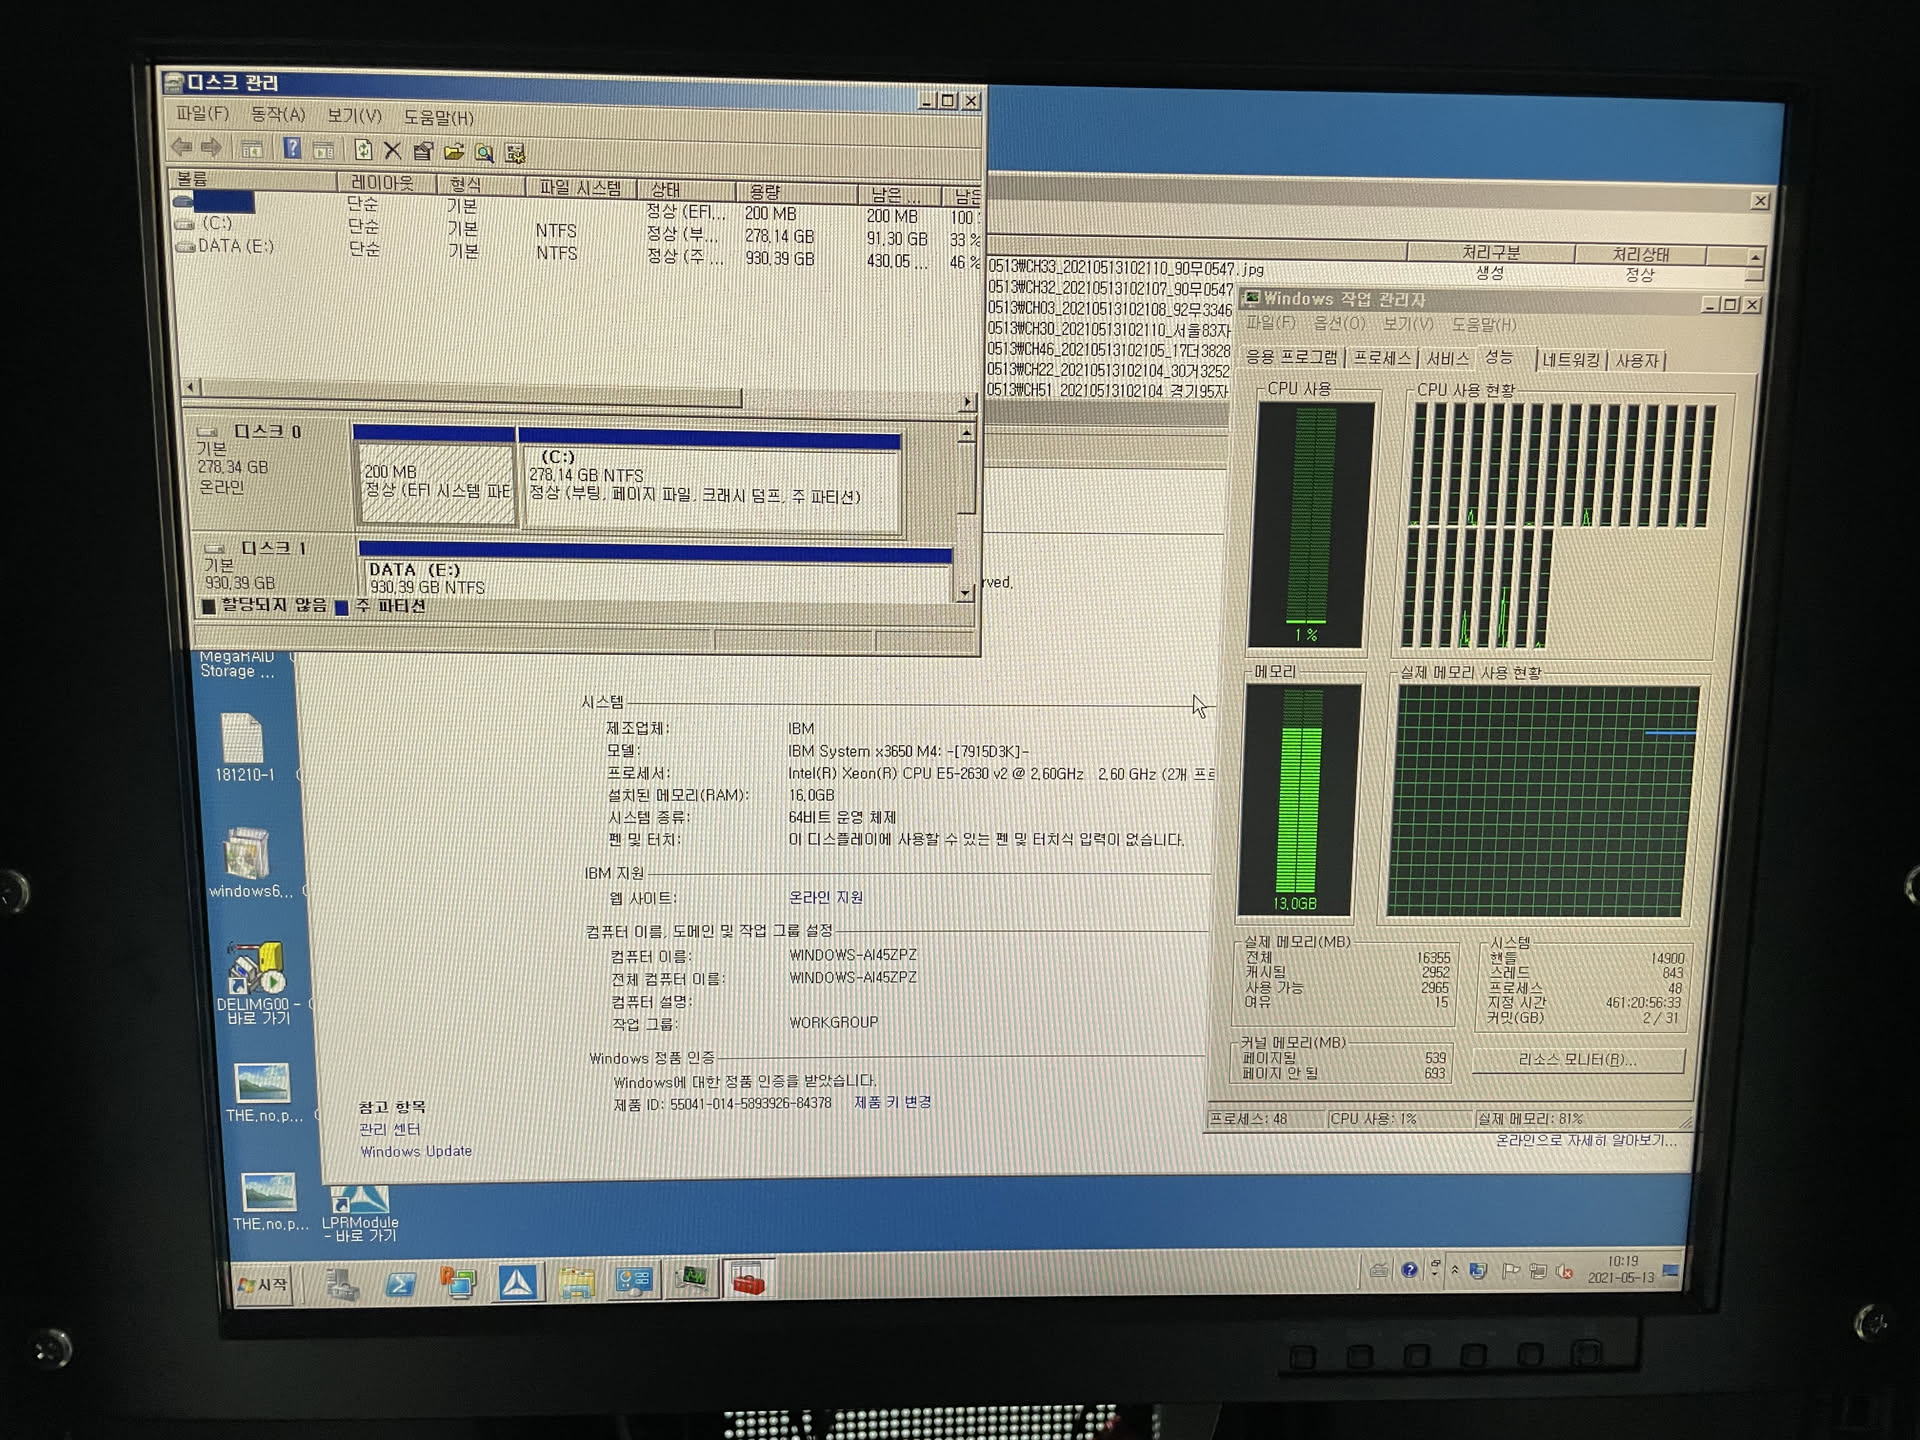
Task: Click the refresh icon in Disk Management toolbar
Action: [363, 151]
